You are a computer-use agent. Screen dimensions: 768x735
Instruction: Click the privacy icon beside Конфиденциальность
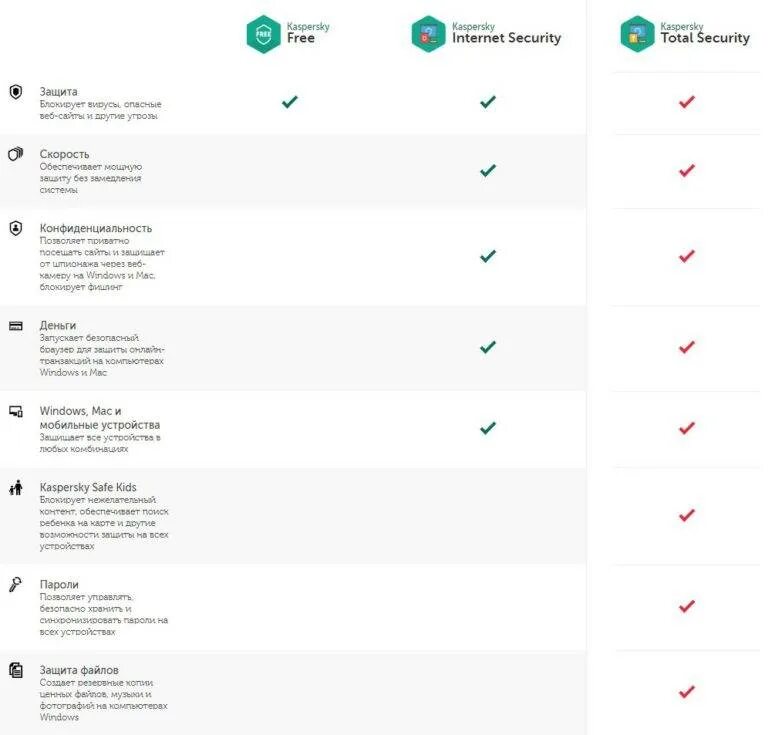point(15,228)
